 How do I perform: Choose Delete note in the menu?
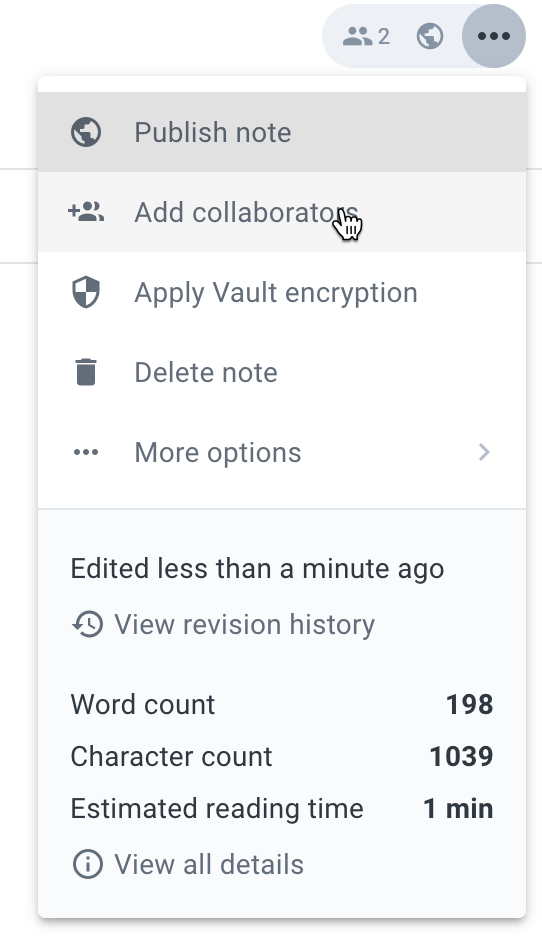click(282, 372)
